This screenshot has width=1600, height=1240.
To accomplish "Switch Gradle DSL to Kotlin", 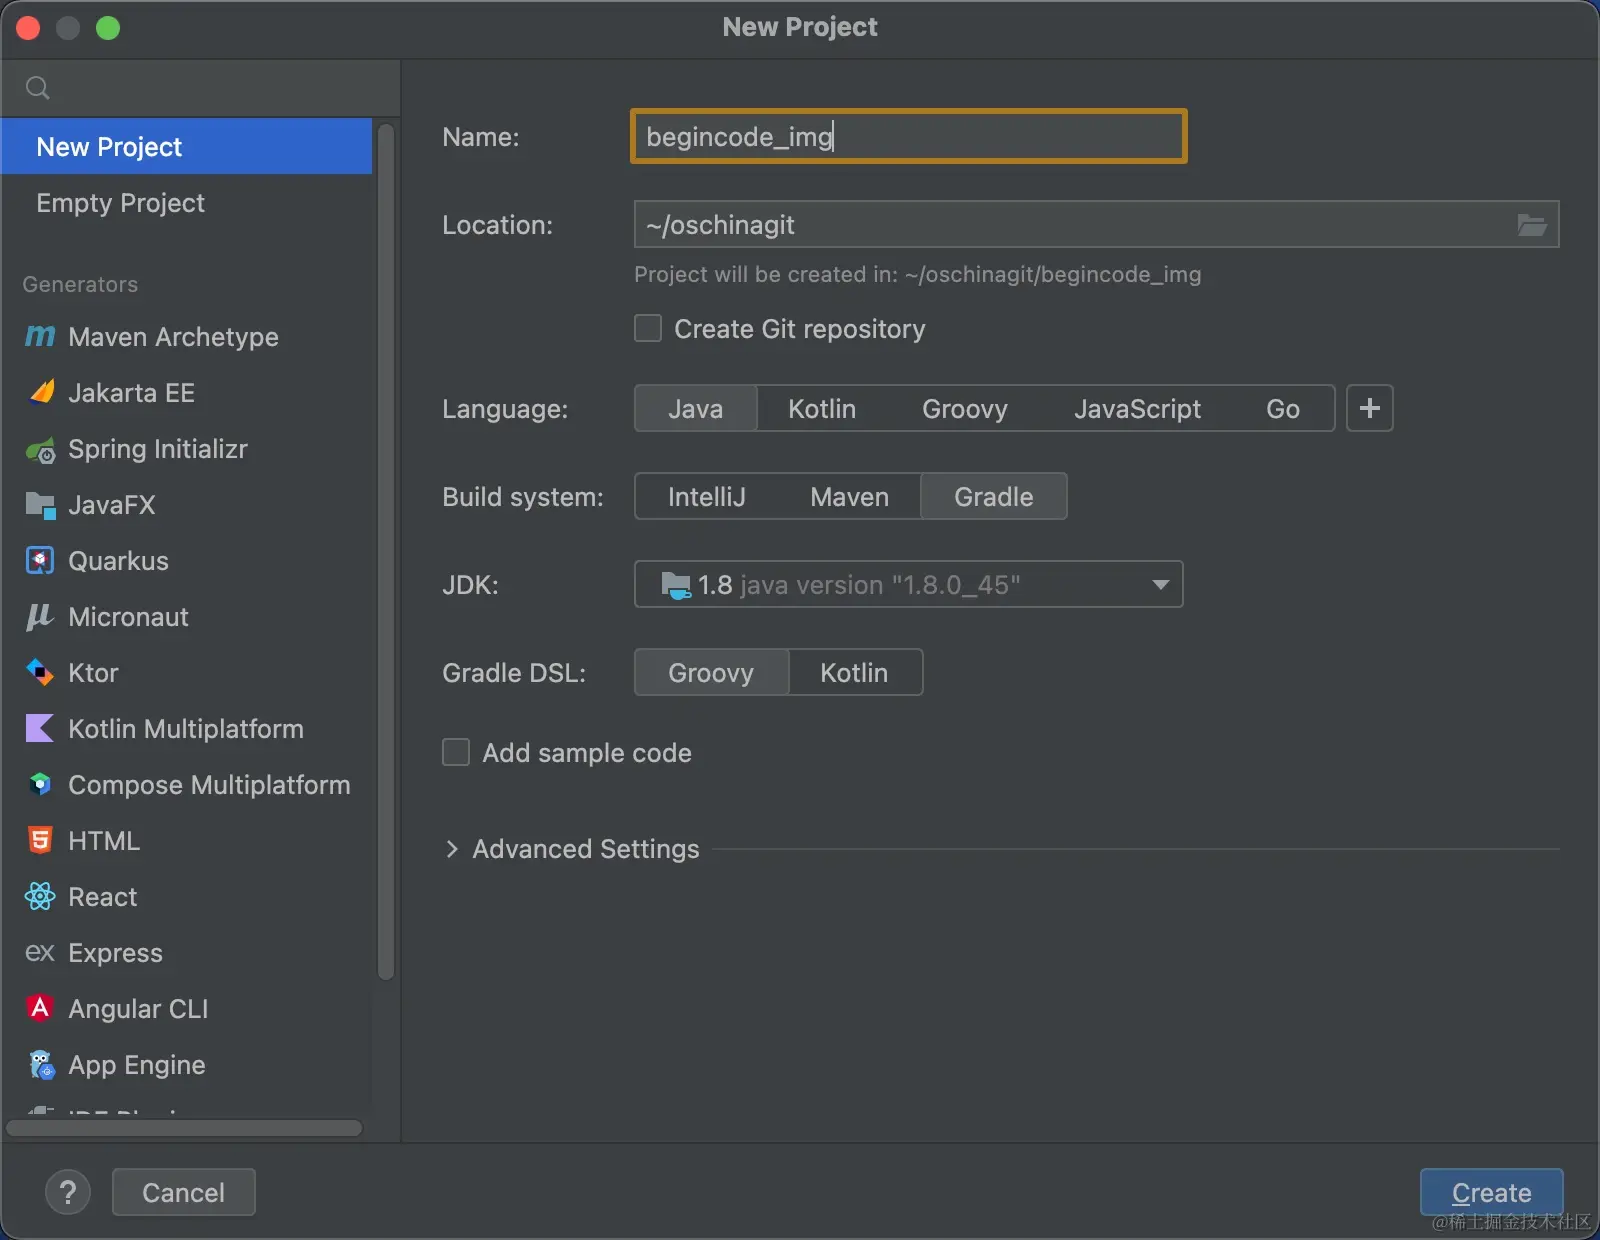I will 854,673.
